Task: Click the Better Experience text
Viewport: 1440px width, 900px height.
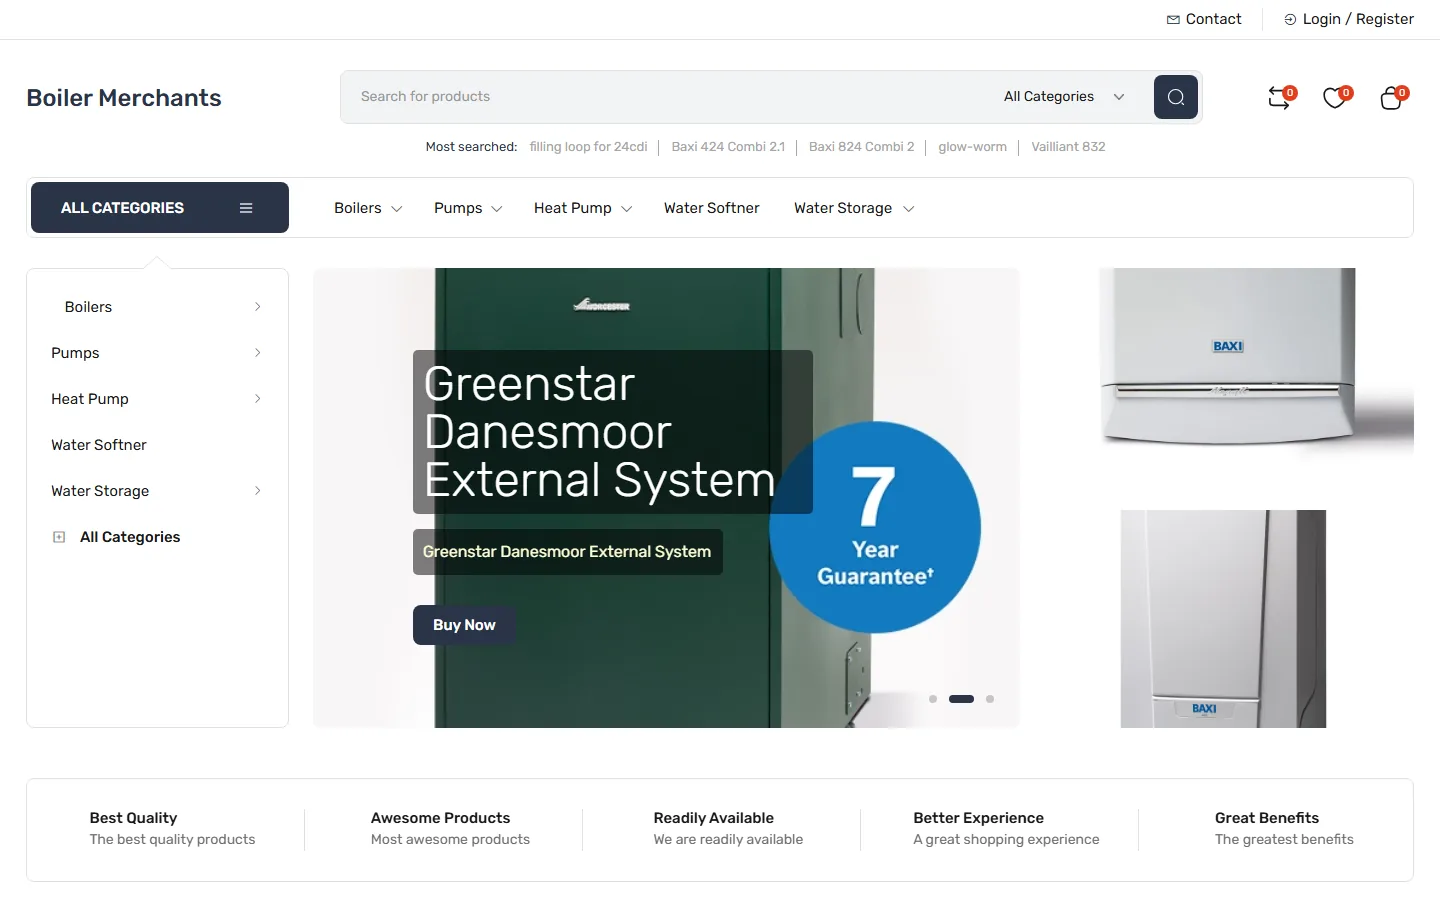Action: point(978,818)
